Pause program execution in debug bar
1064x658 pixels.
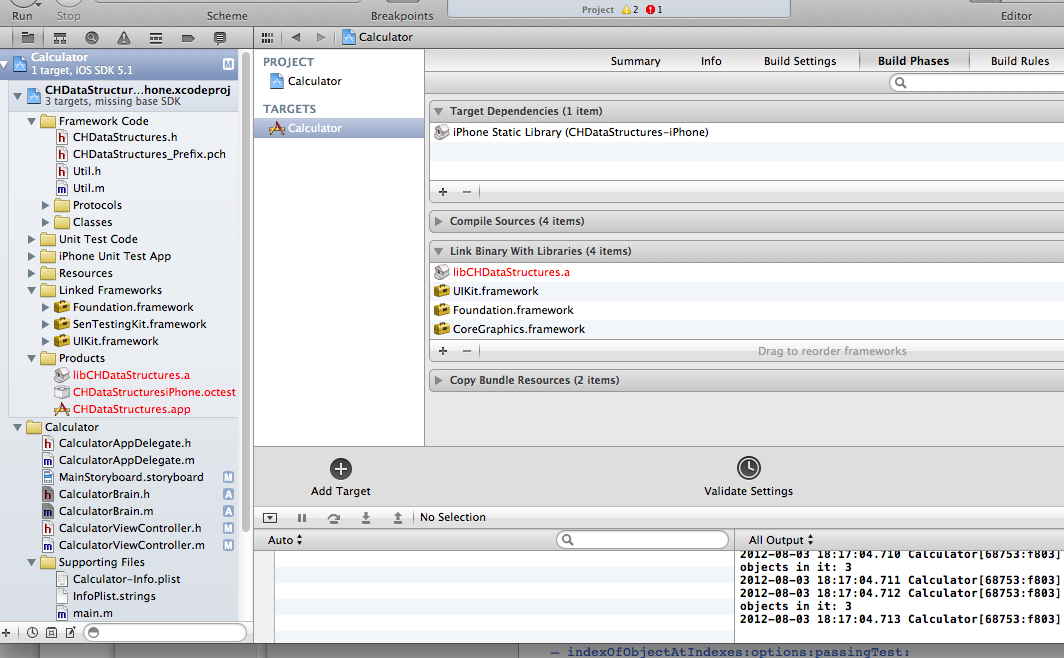[x=302, y=518]
